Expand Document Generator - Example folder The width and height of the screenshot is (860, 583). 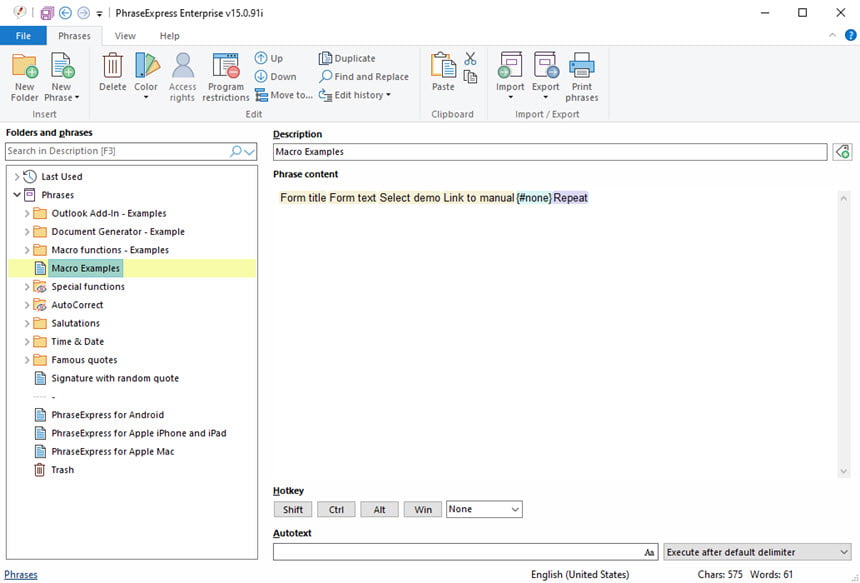pyautogui.click(x=27, y=231)
